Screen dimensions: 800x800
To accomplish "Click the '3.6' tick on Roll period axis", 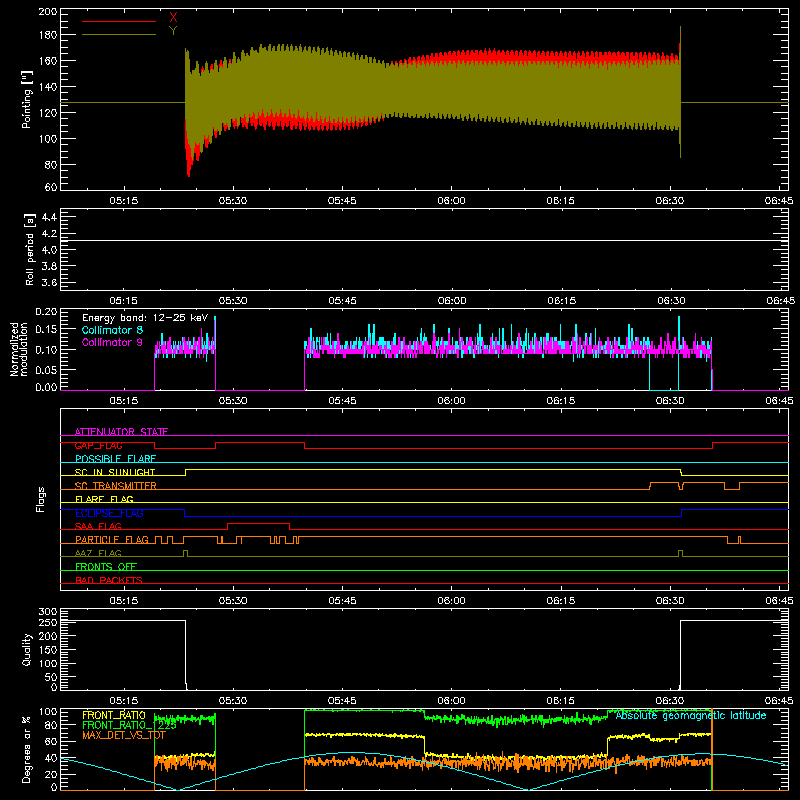I will (x=49, y=282).
